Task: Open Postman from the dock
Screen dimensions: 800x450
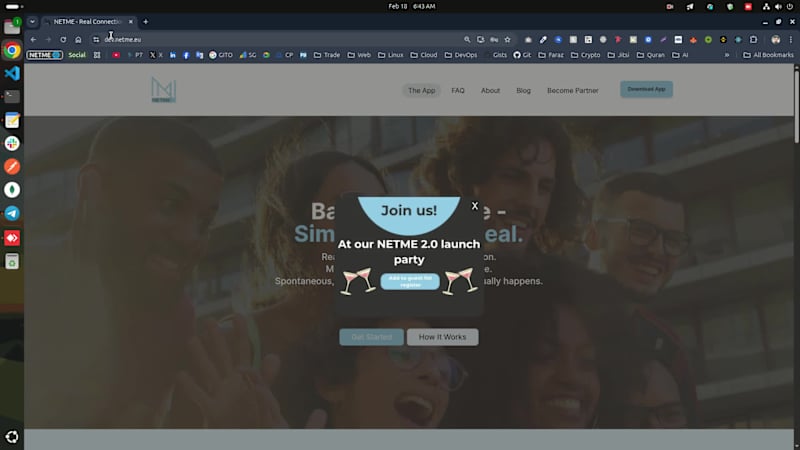Action: (x=12, y=167)
